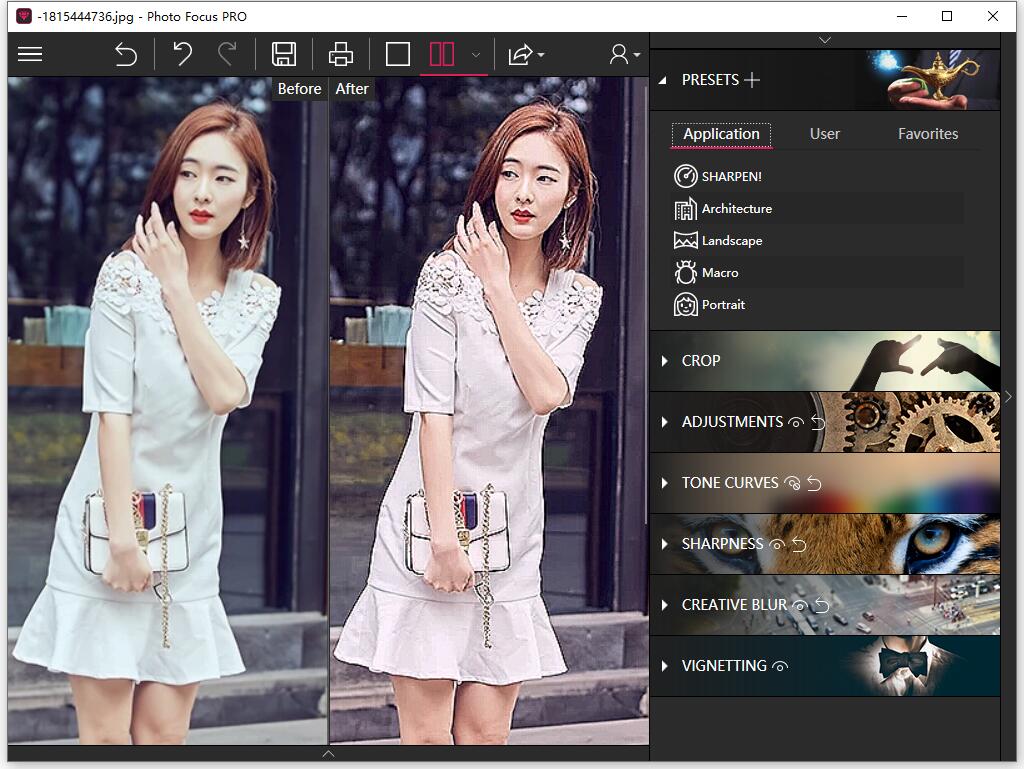
Task: Switch to single image view
Action: [x=398, y=54]
